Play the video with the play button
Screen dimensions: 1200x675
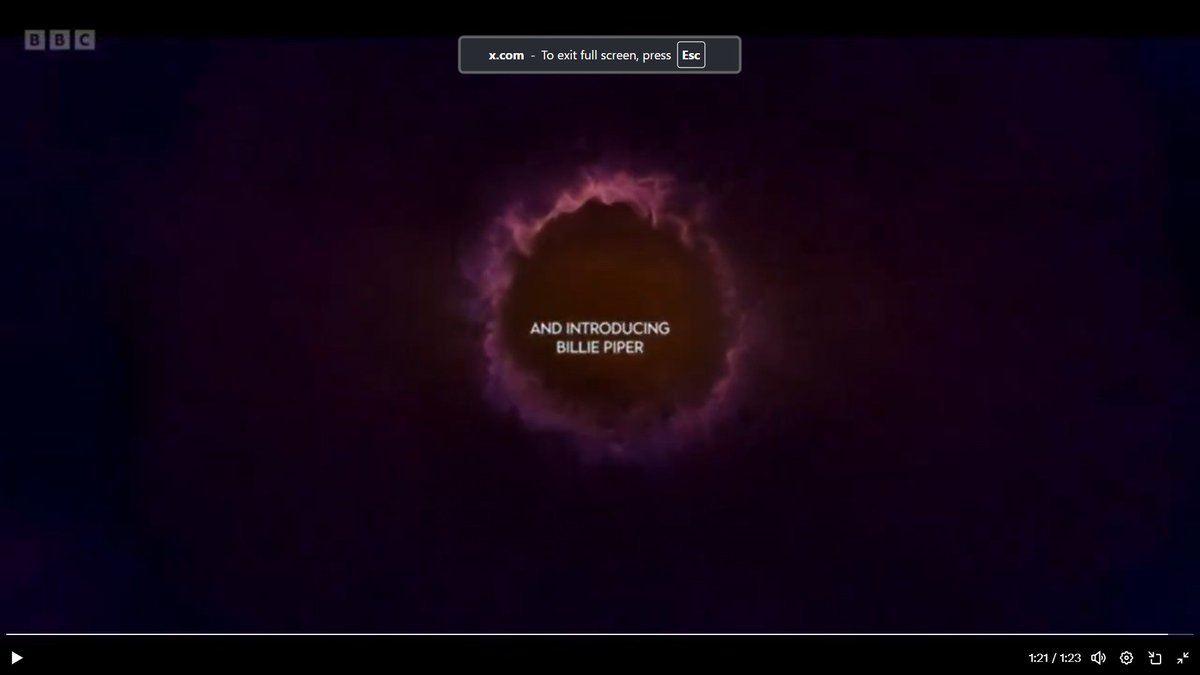pyautogui.click(x=16, y=658)
